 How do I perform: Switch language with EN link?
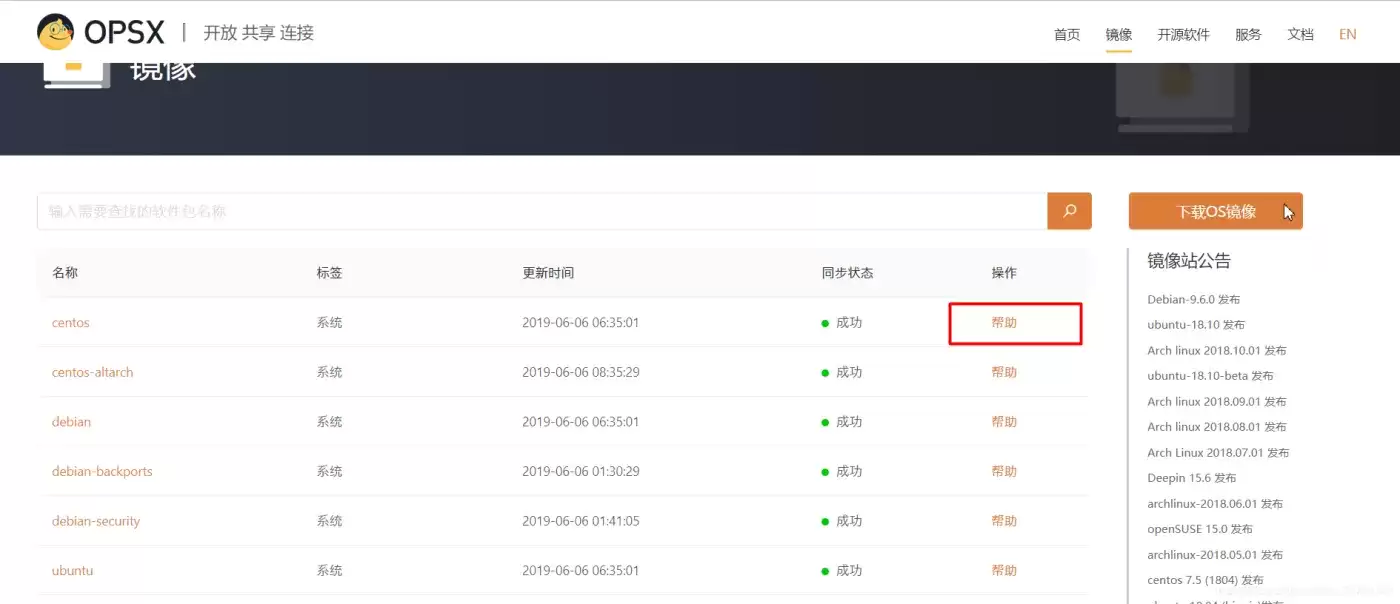[1348, 34]
